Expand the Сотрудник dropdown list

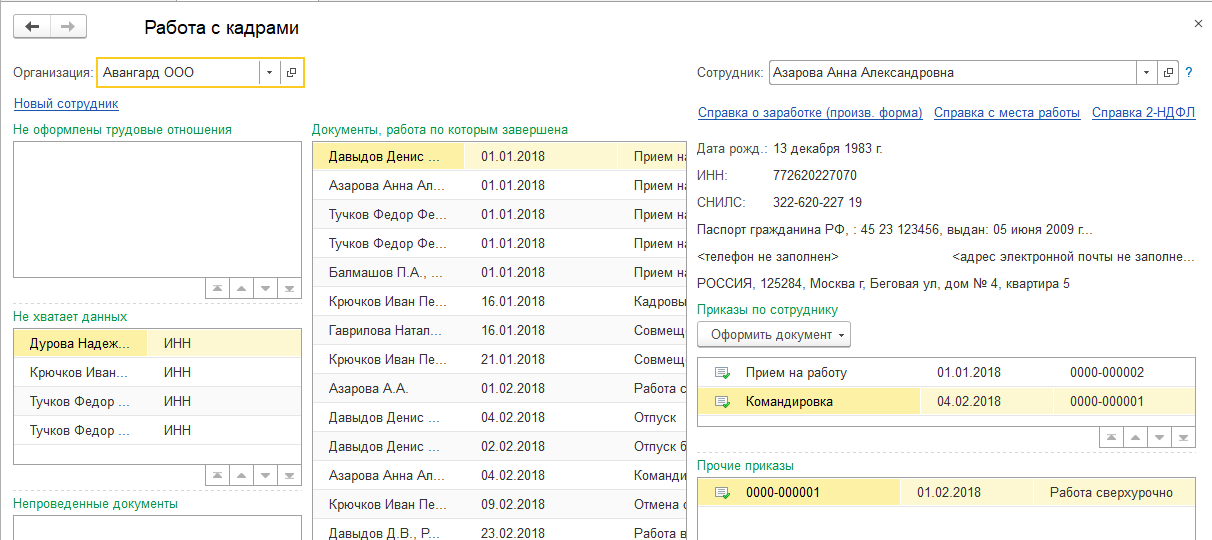pyautogui.click(x=1146, y=72)
